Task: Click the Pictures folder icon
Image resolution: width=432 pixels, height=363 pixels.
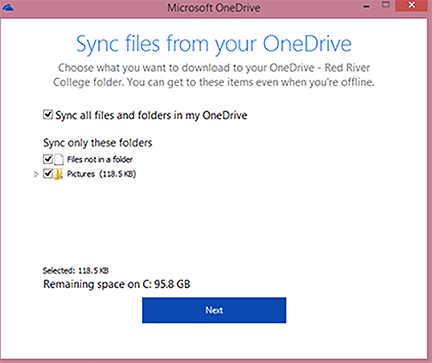Action: click(58, 174)
